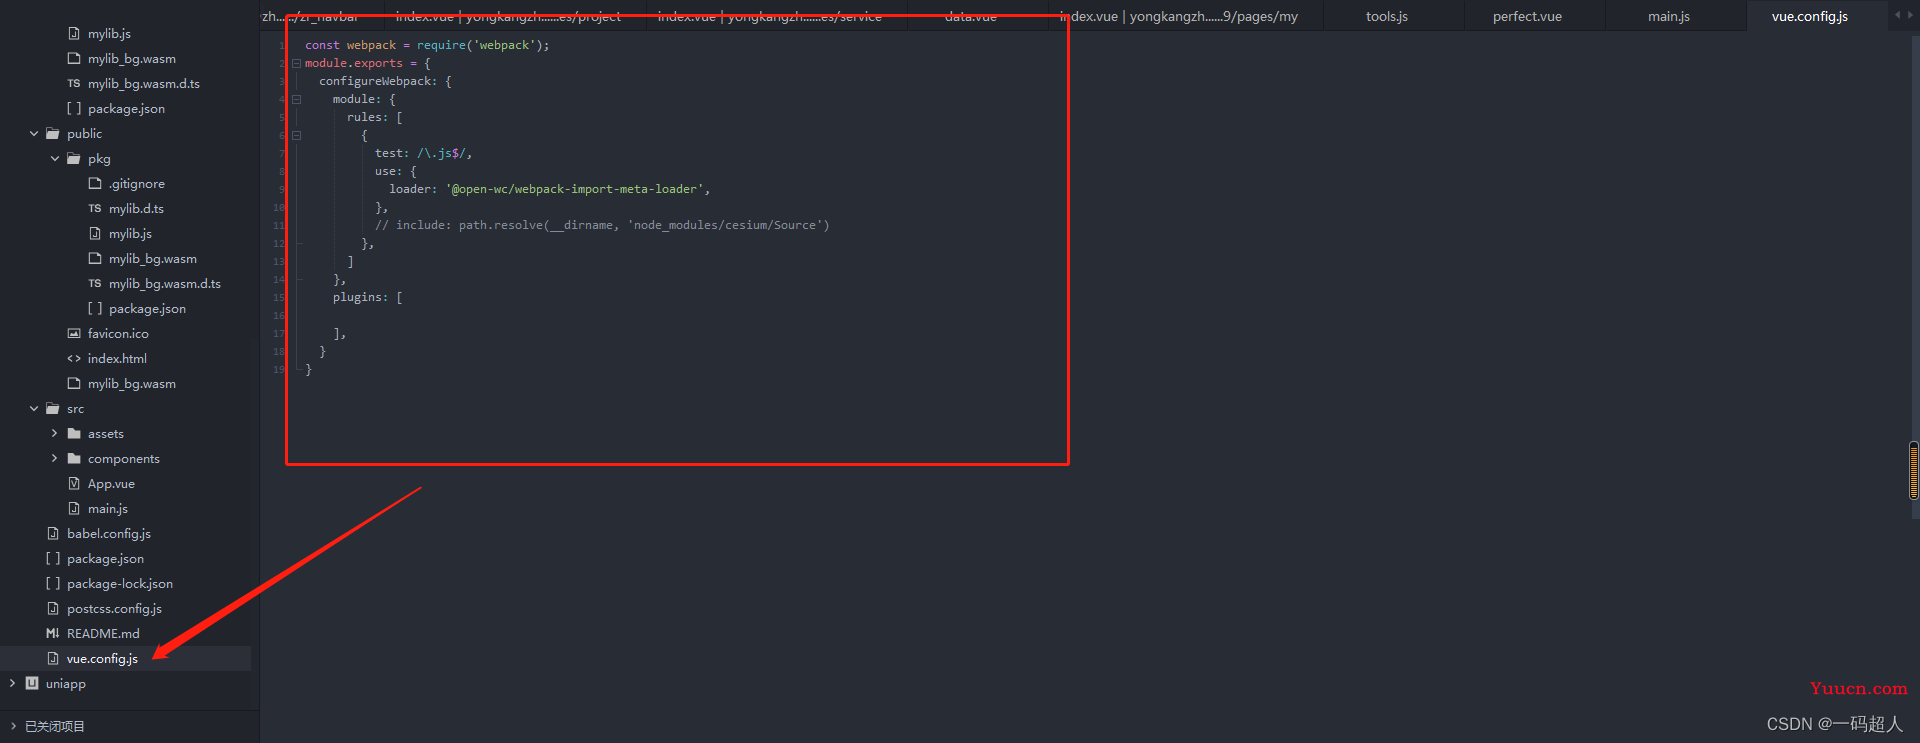Click the file icon beside postcss.config.js
The height and width of the screenshot is (743, 1920).
click(53, 609)
